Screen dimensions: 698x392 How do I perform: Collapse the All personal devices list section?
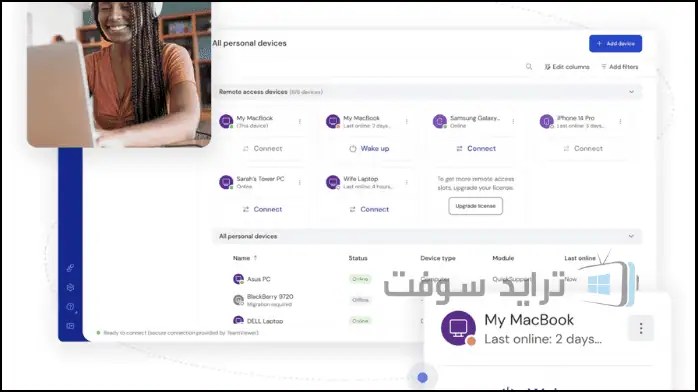point(631,236)
